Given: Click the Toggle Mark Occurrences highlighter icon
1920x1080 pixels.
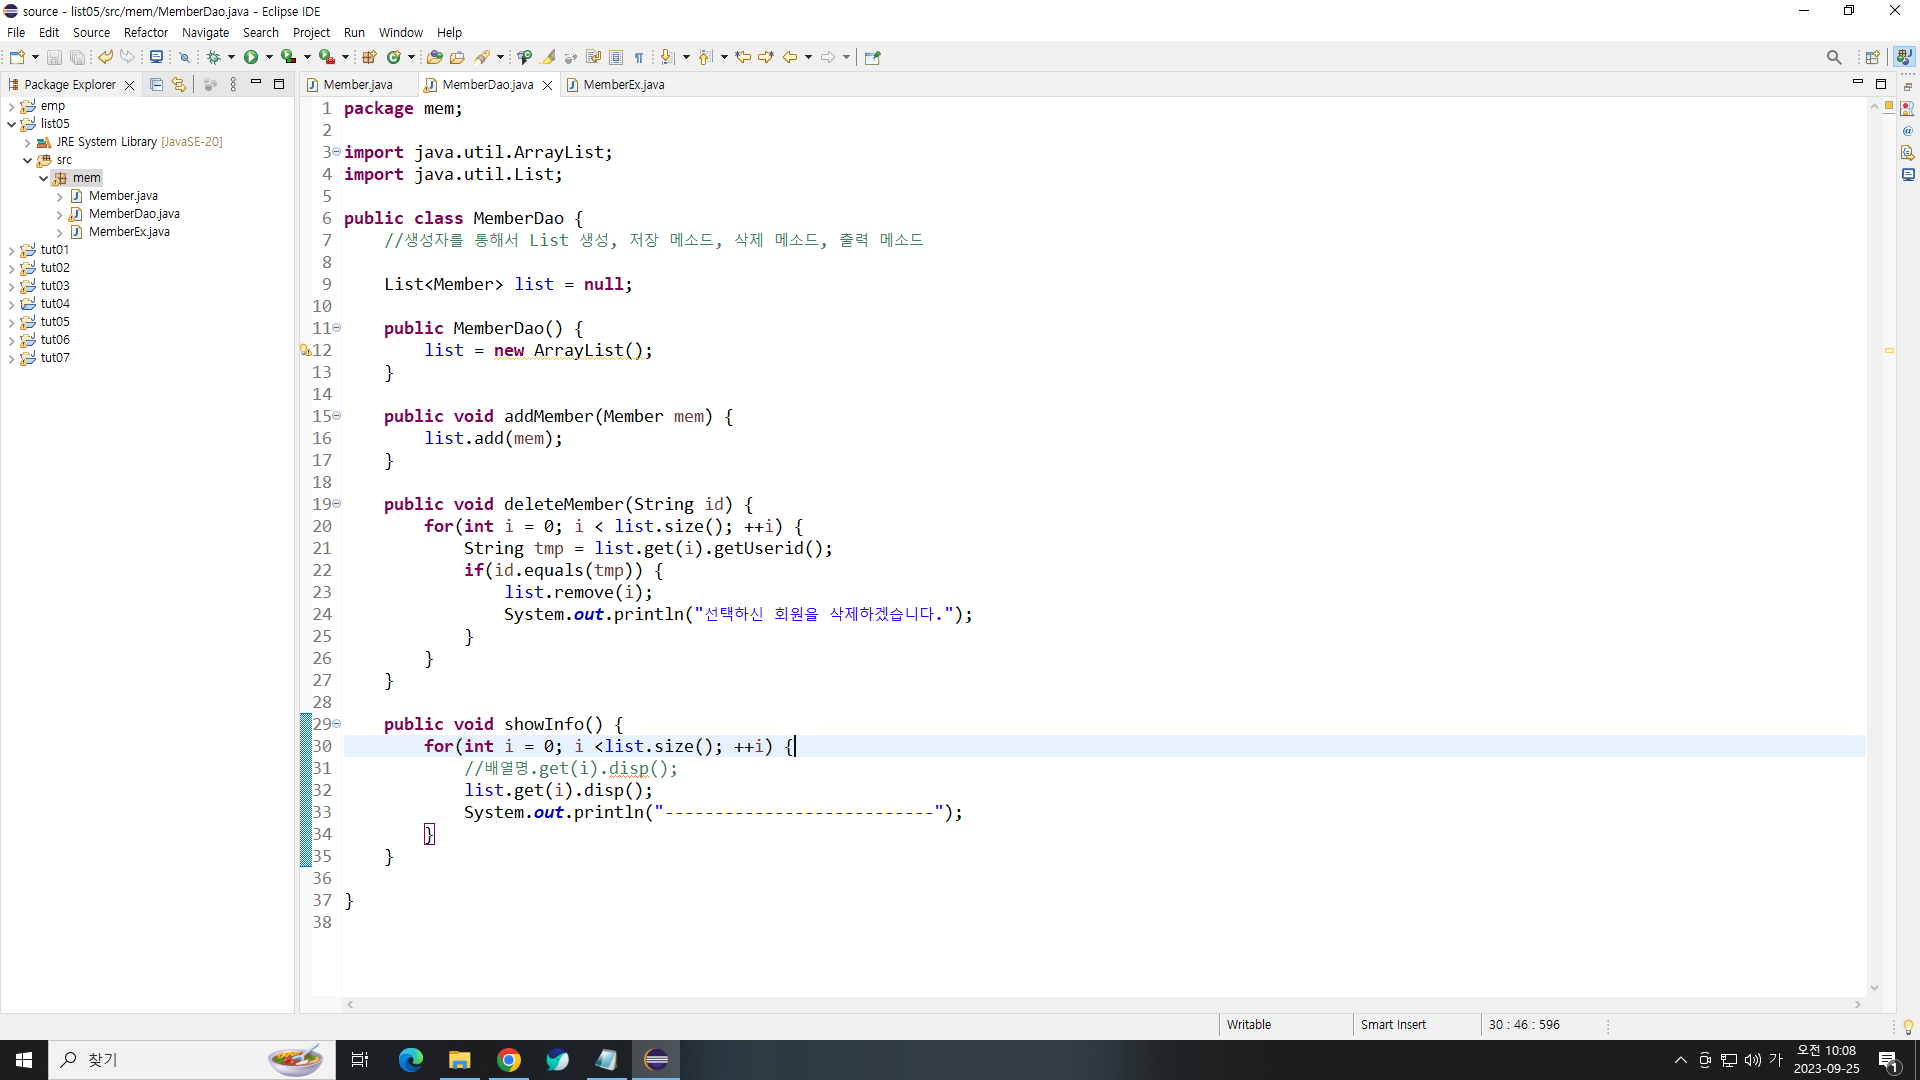Looking at the screenshot, I should [548, 57].
